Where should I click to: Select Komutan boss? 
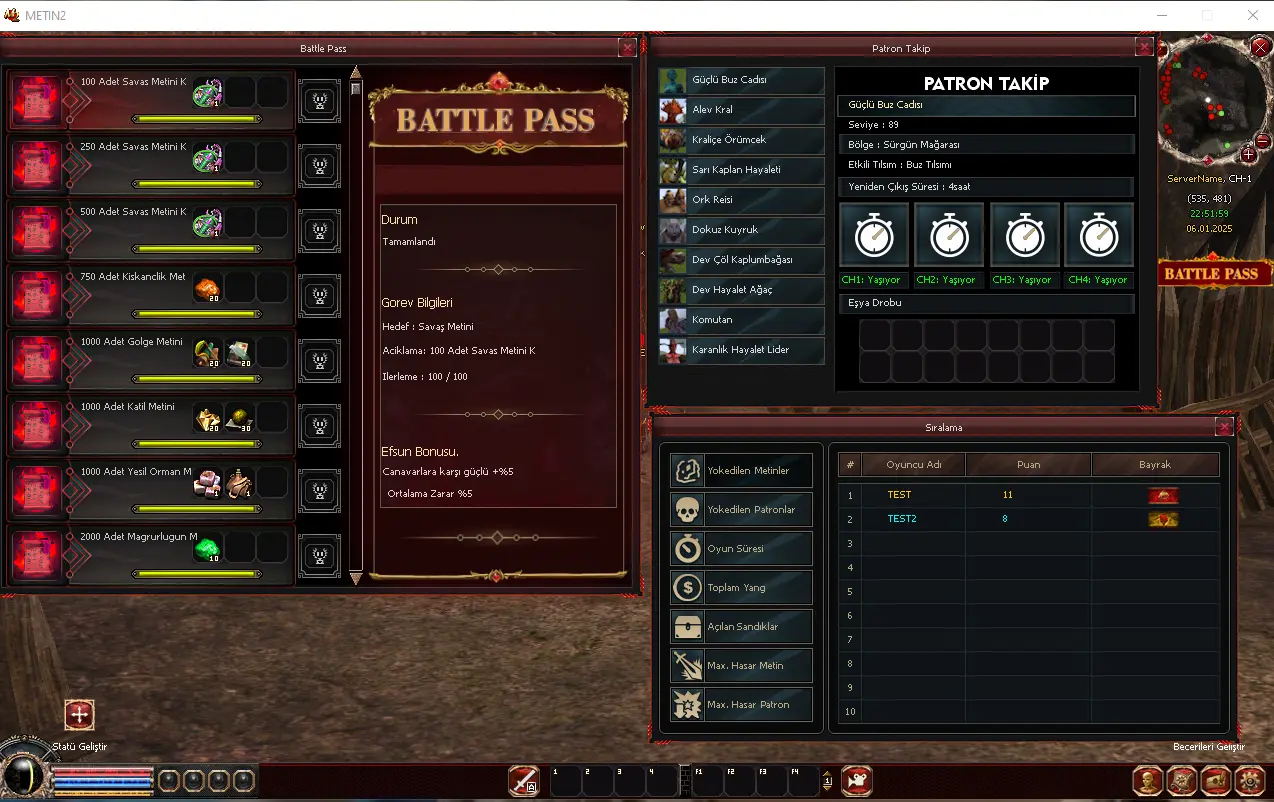pyautogui.click(x=741, y=320)
